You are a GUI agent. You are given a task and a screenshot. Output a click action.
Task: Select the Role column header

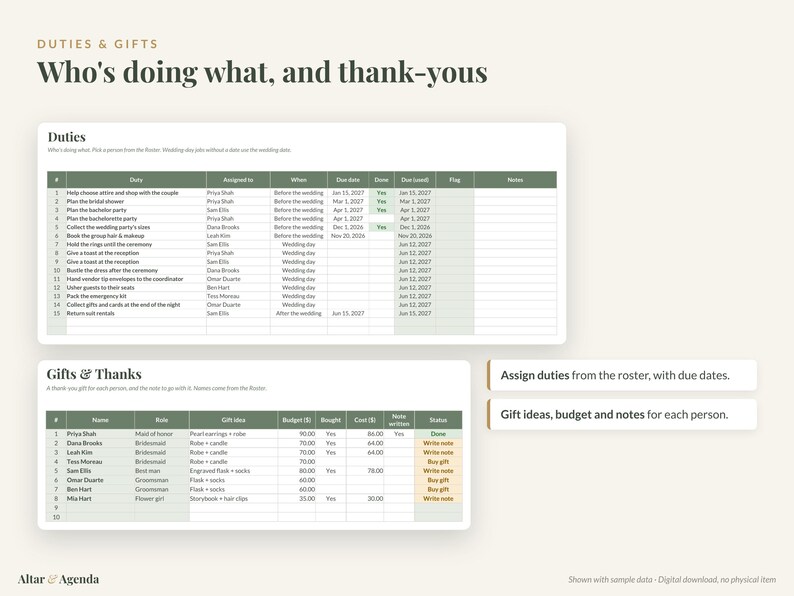(162, 420)
